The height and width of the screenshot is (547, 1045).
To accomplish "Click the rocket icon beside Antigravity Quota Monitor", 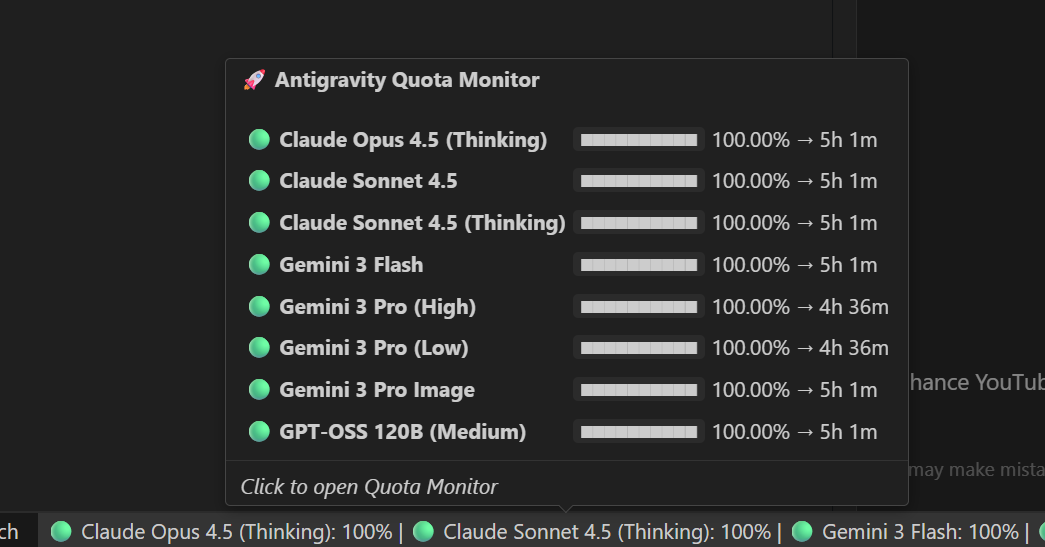I will pyautogui.click(x=254, y=80).
